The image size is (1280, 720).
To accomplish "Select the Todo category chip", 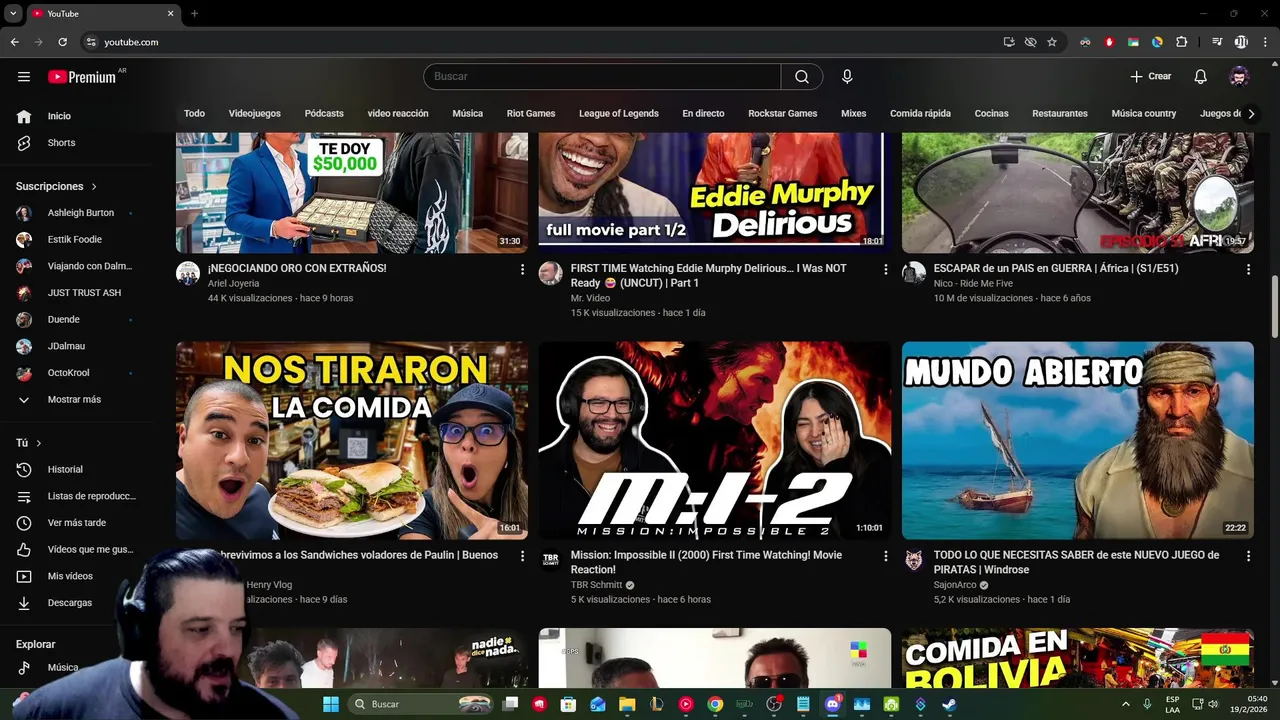I will coord(194,114).
